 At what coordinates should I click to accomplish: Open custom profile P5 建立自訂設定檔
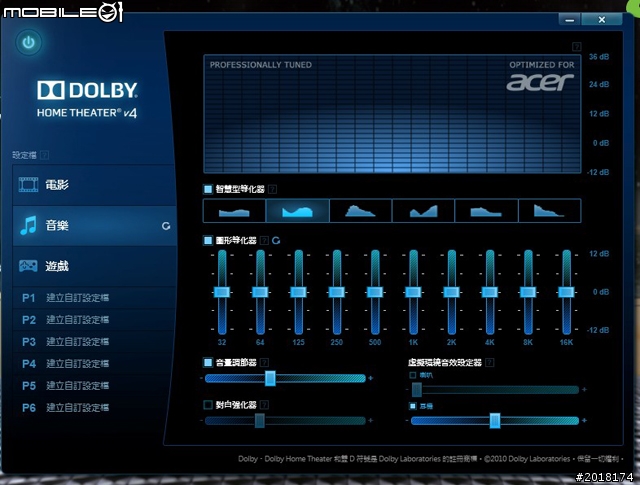click(94, 386)
